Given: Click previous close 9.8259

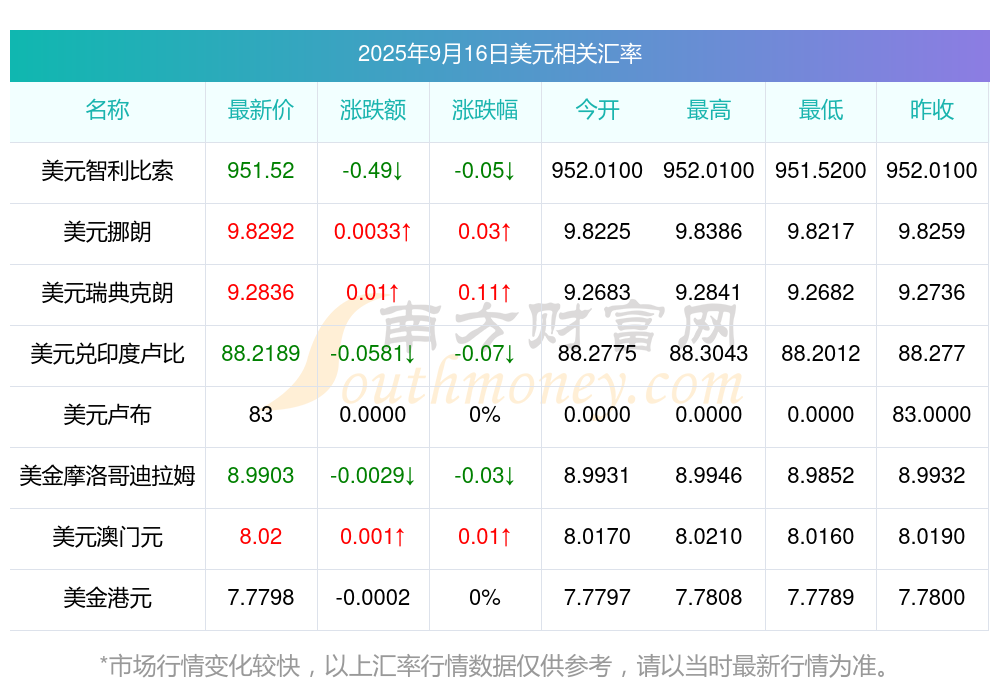Looking at the screenshot, I should [932, 232].
